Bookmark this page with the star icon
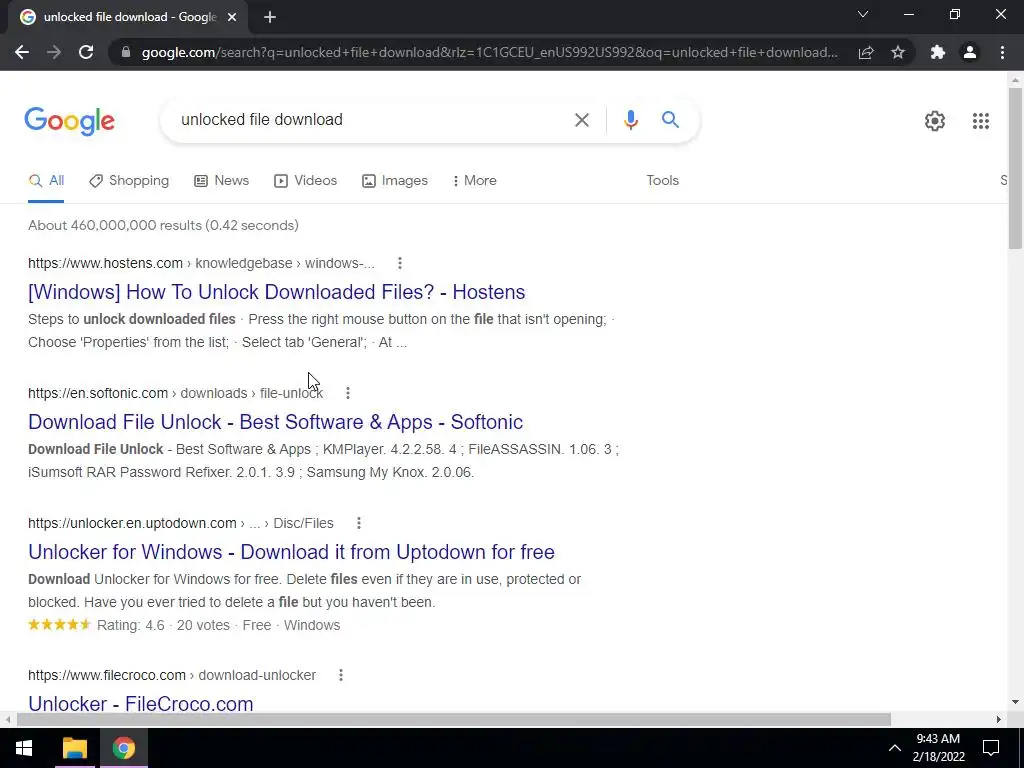 (x=898, y=52)
